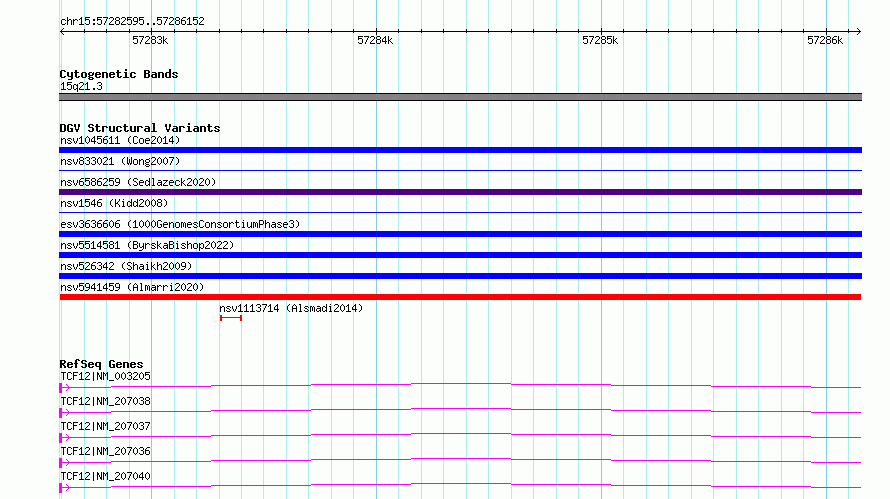Click the ruler's right arrow end

coord(858,31)
